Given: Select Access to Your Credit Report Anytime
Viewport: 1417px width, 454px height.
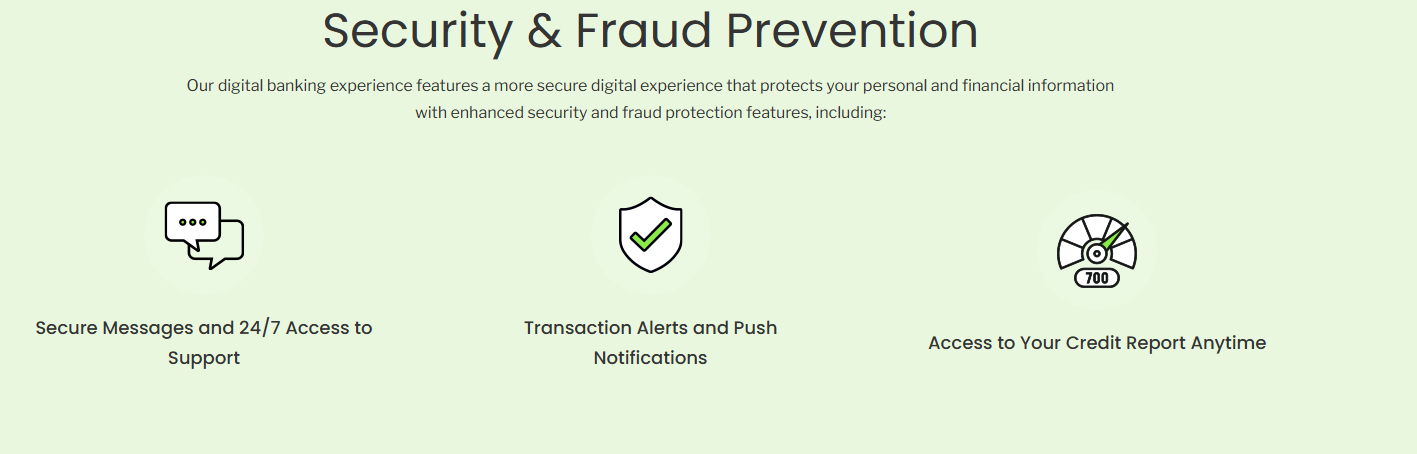Looking at the screenshot, I should tap(1097, 343).
